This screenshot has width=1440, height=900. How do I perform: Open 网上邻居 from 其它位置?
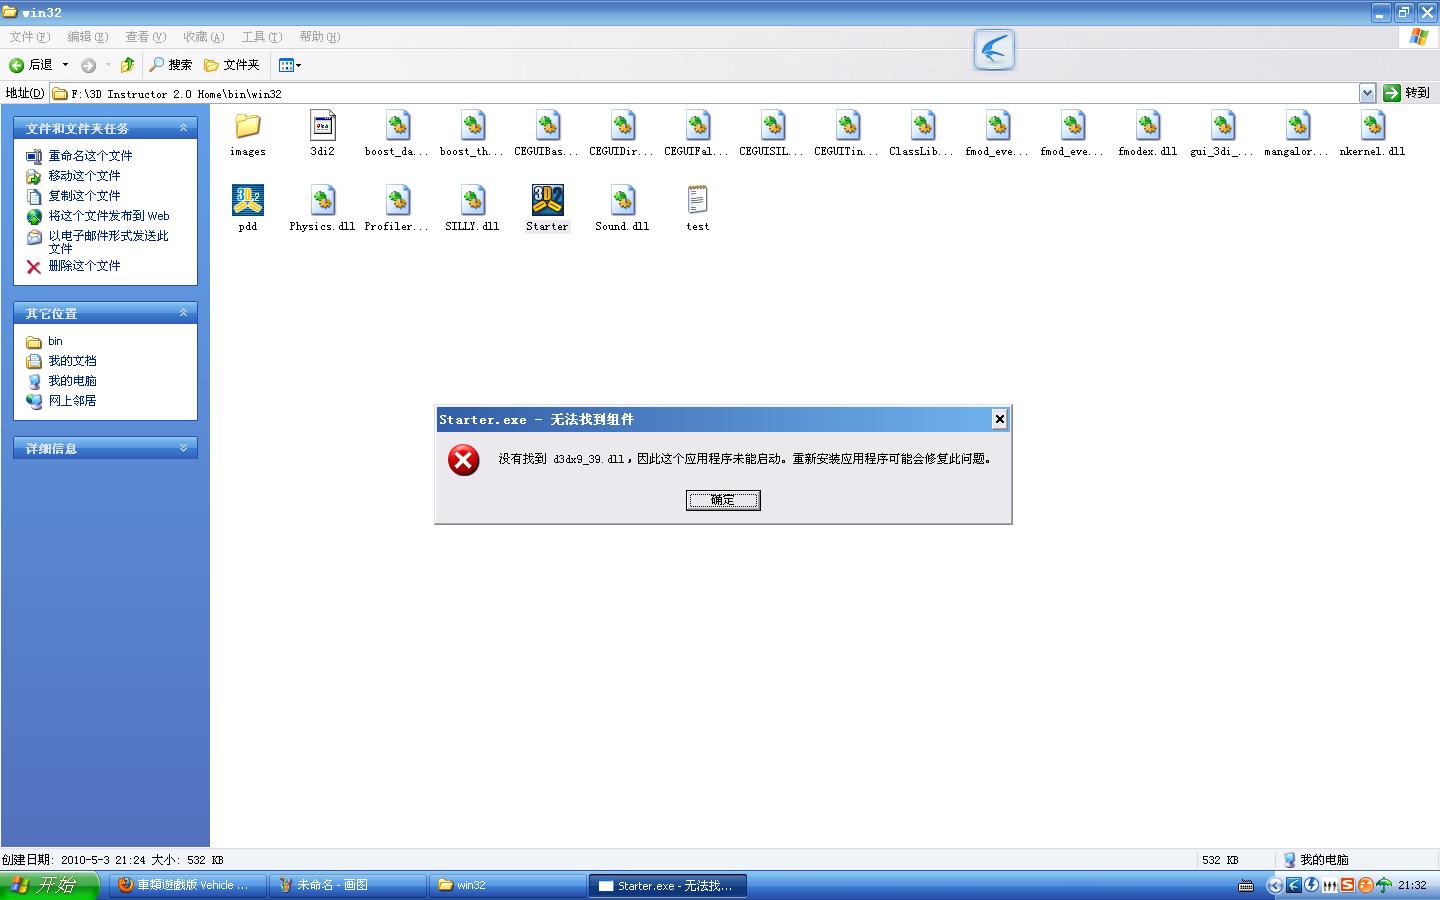click(x=72, y=401)
